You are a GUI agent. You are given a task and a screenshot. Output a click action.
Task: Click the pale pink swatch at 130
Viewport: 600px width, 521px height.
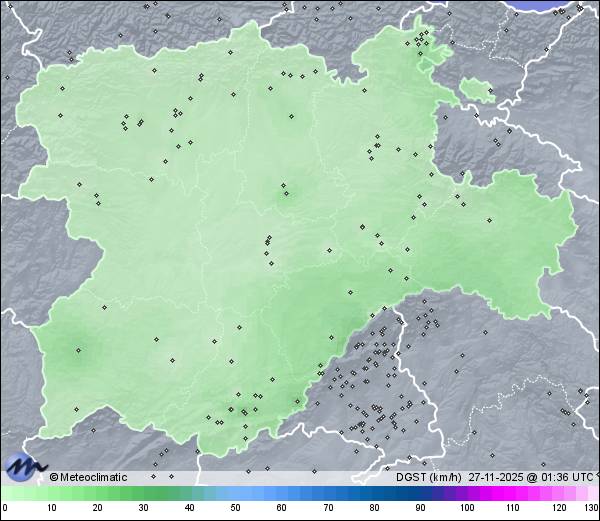[594, 493]
